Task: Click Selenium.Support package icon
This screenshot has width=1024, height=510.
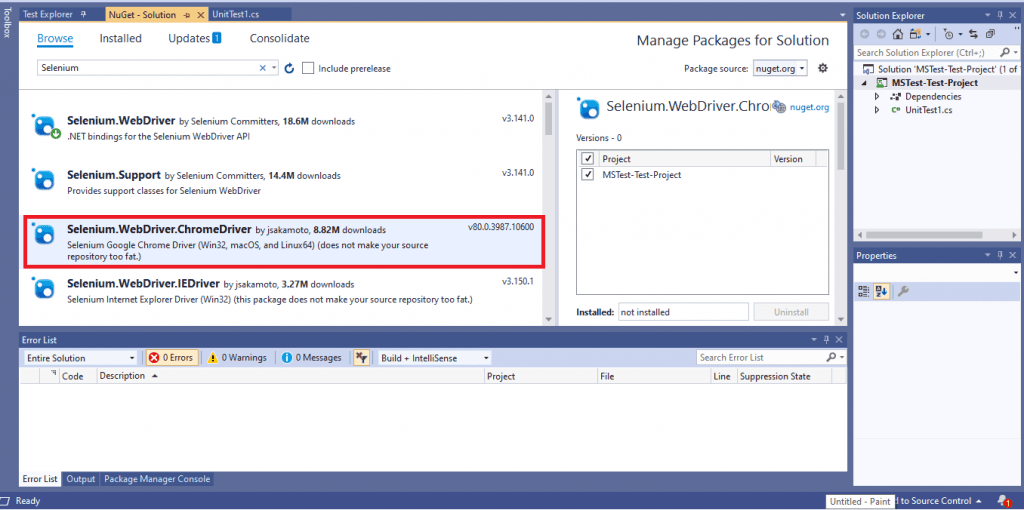Action: coord(44,179)
